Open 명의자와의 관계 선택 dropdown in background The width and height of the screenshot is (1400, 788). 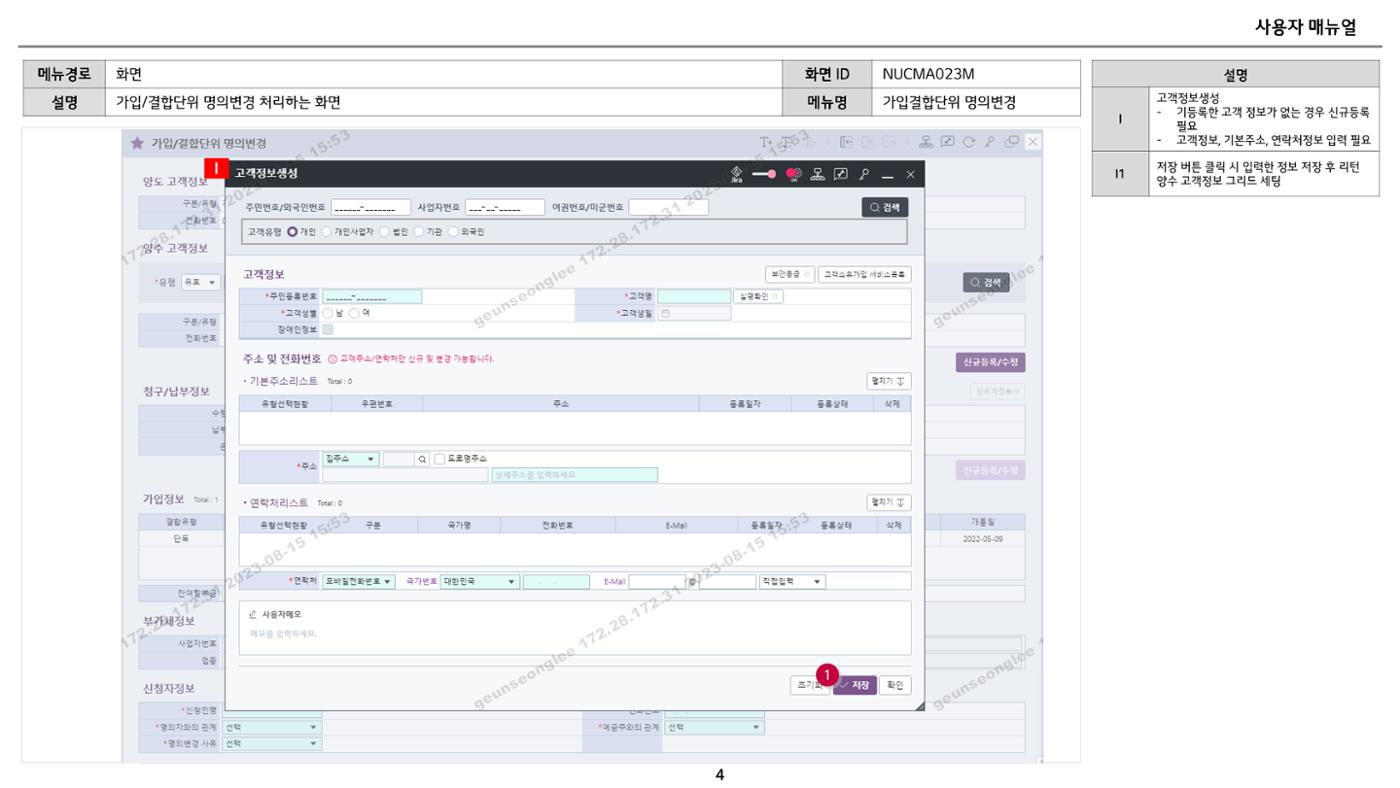272,728
